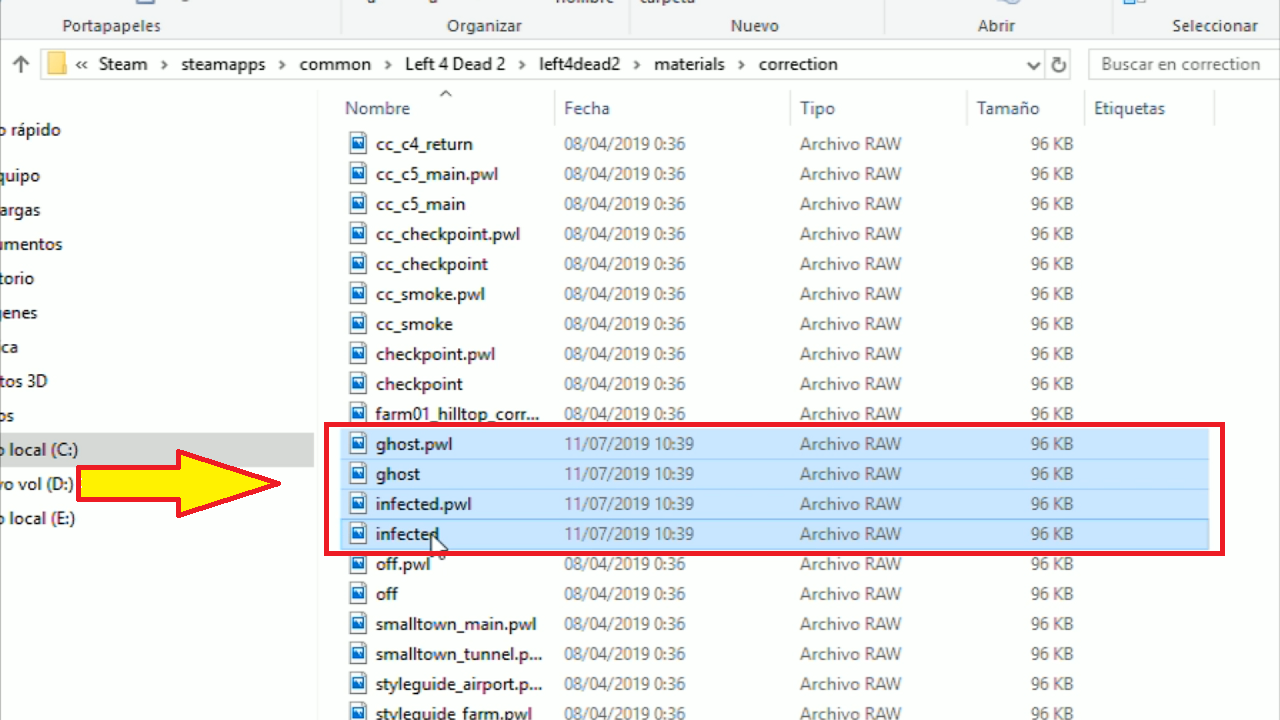The height and width of the screenshot is (720, 1280).
Task: Click the 96 KB size of ghost.pwl
Action: tap(1052, 444)
